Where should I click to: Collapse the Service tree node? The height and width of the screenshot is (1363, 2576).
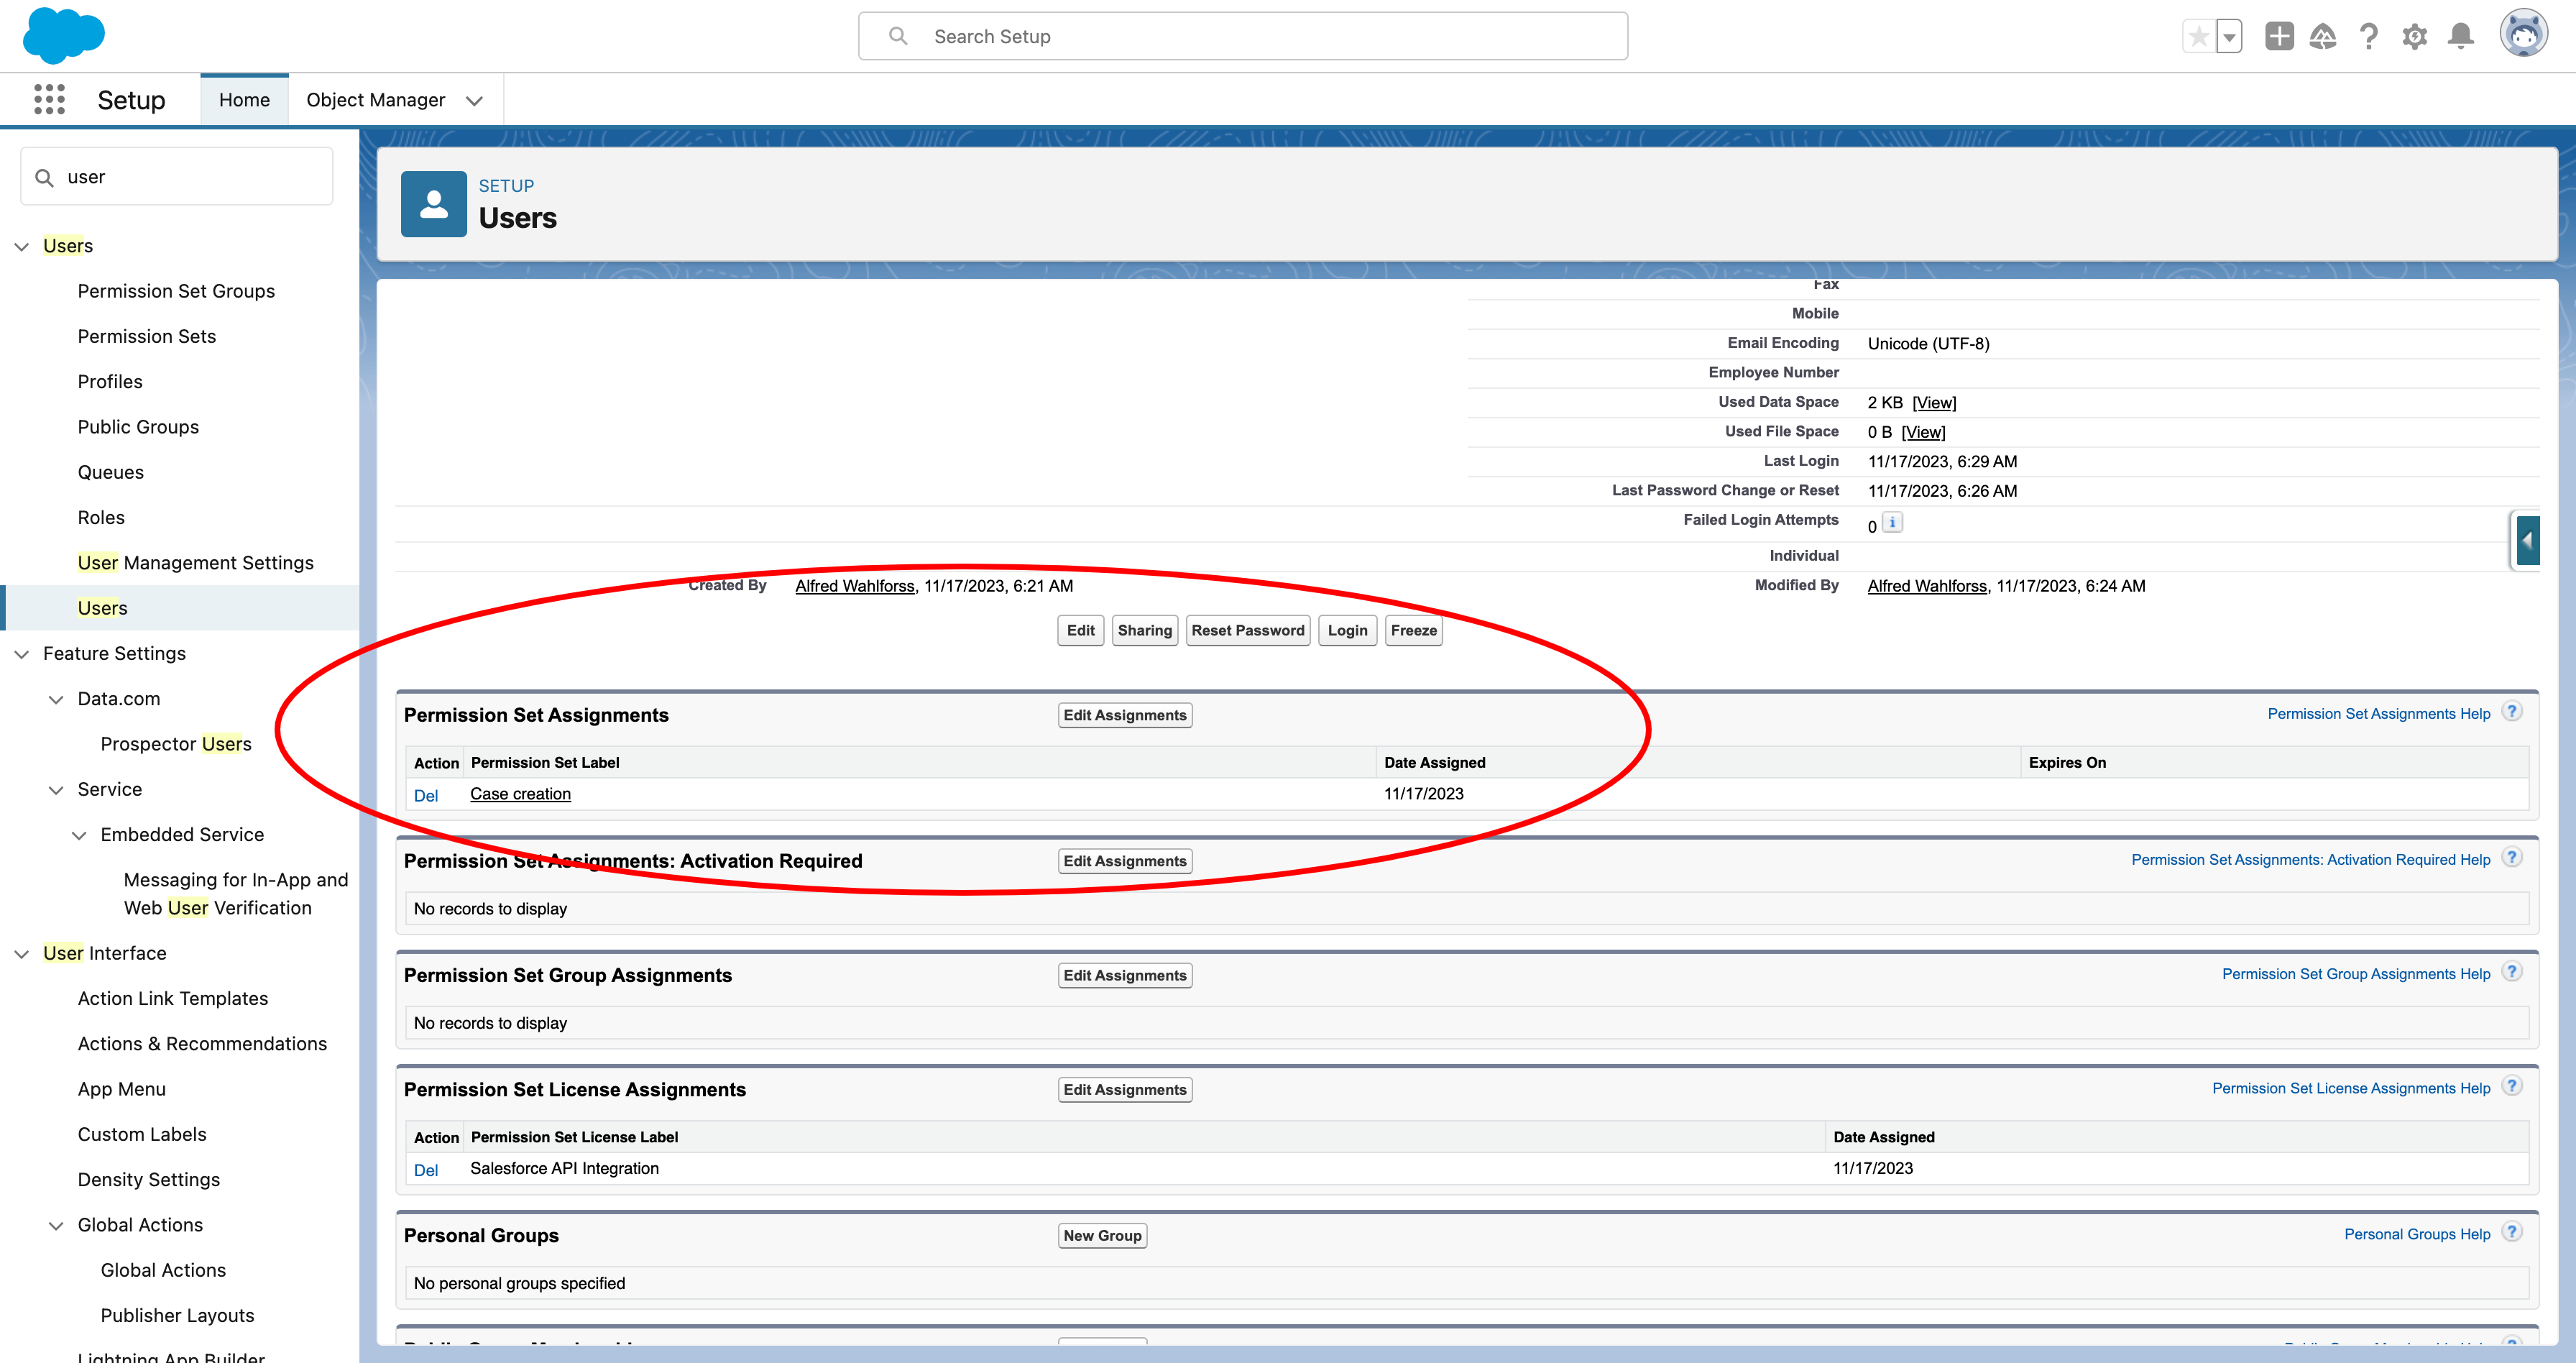coord(57,790)
